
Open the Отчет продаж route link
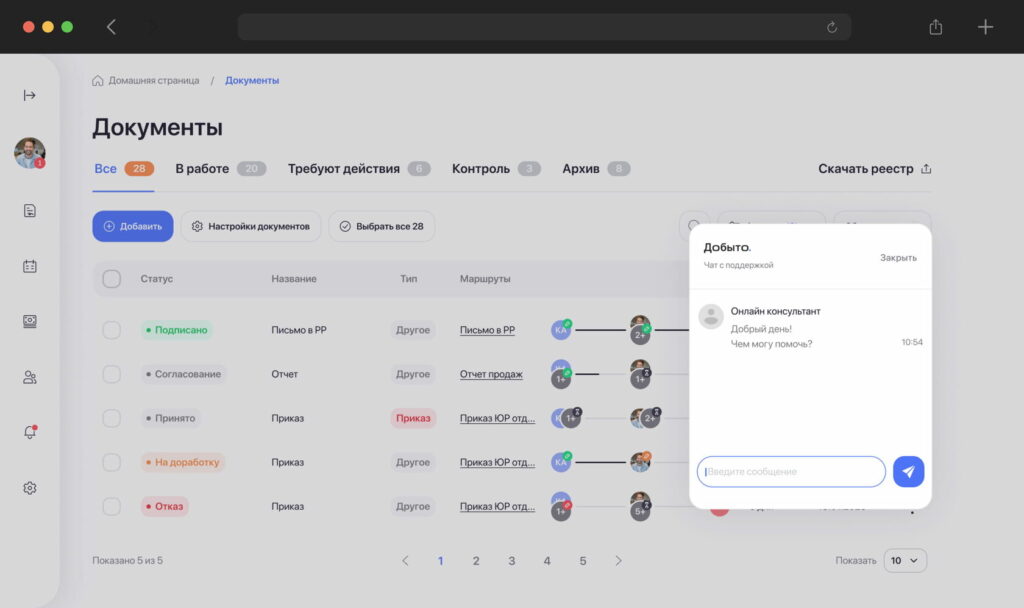click(x=491, y=374)
